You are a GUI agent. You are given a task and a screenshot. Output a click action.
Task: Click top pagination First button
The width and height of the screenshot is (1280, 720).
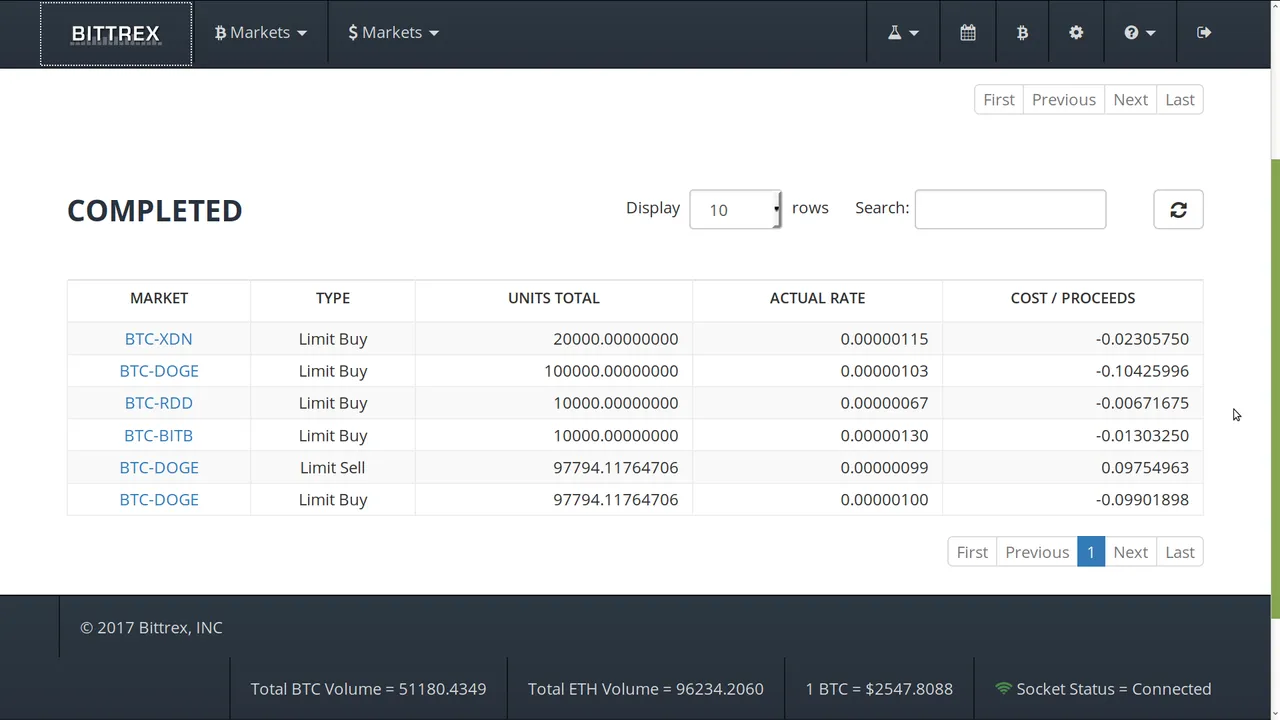tap(999, 100)
